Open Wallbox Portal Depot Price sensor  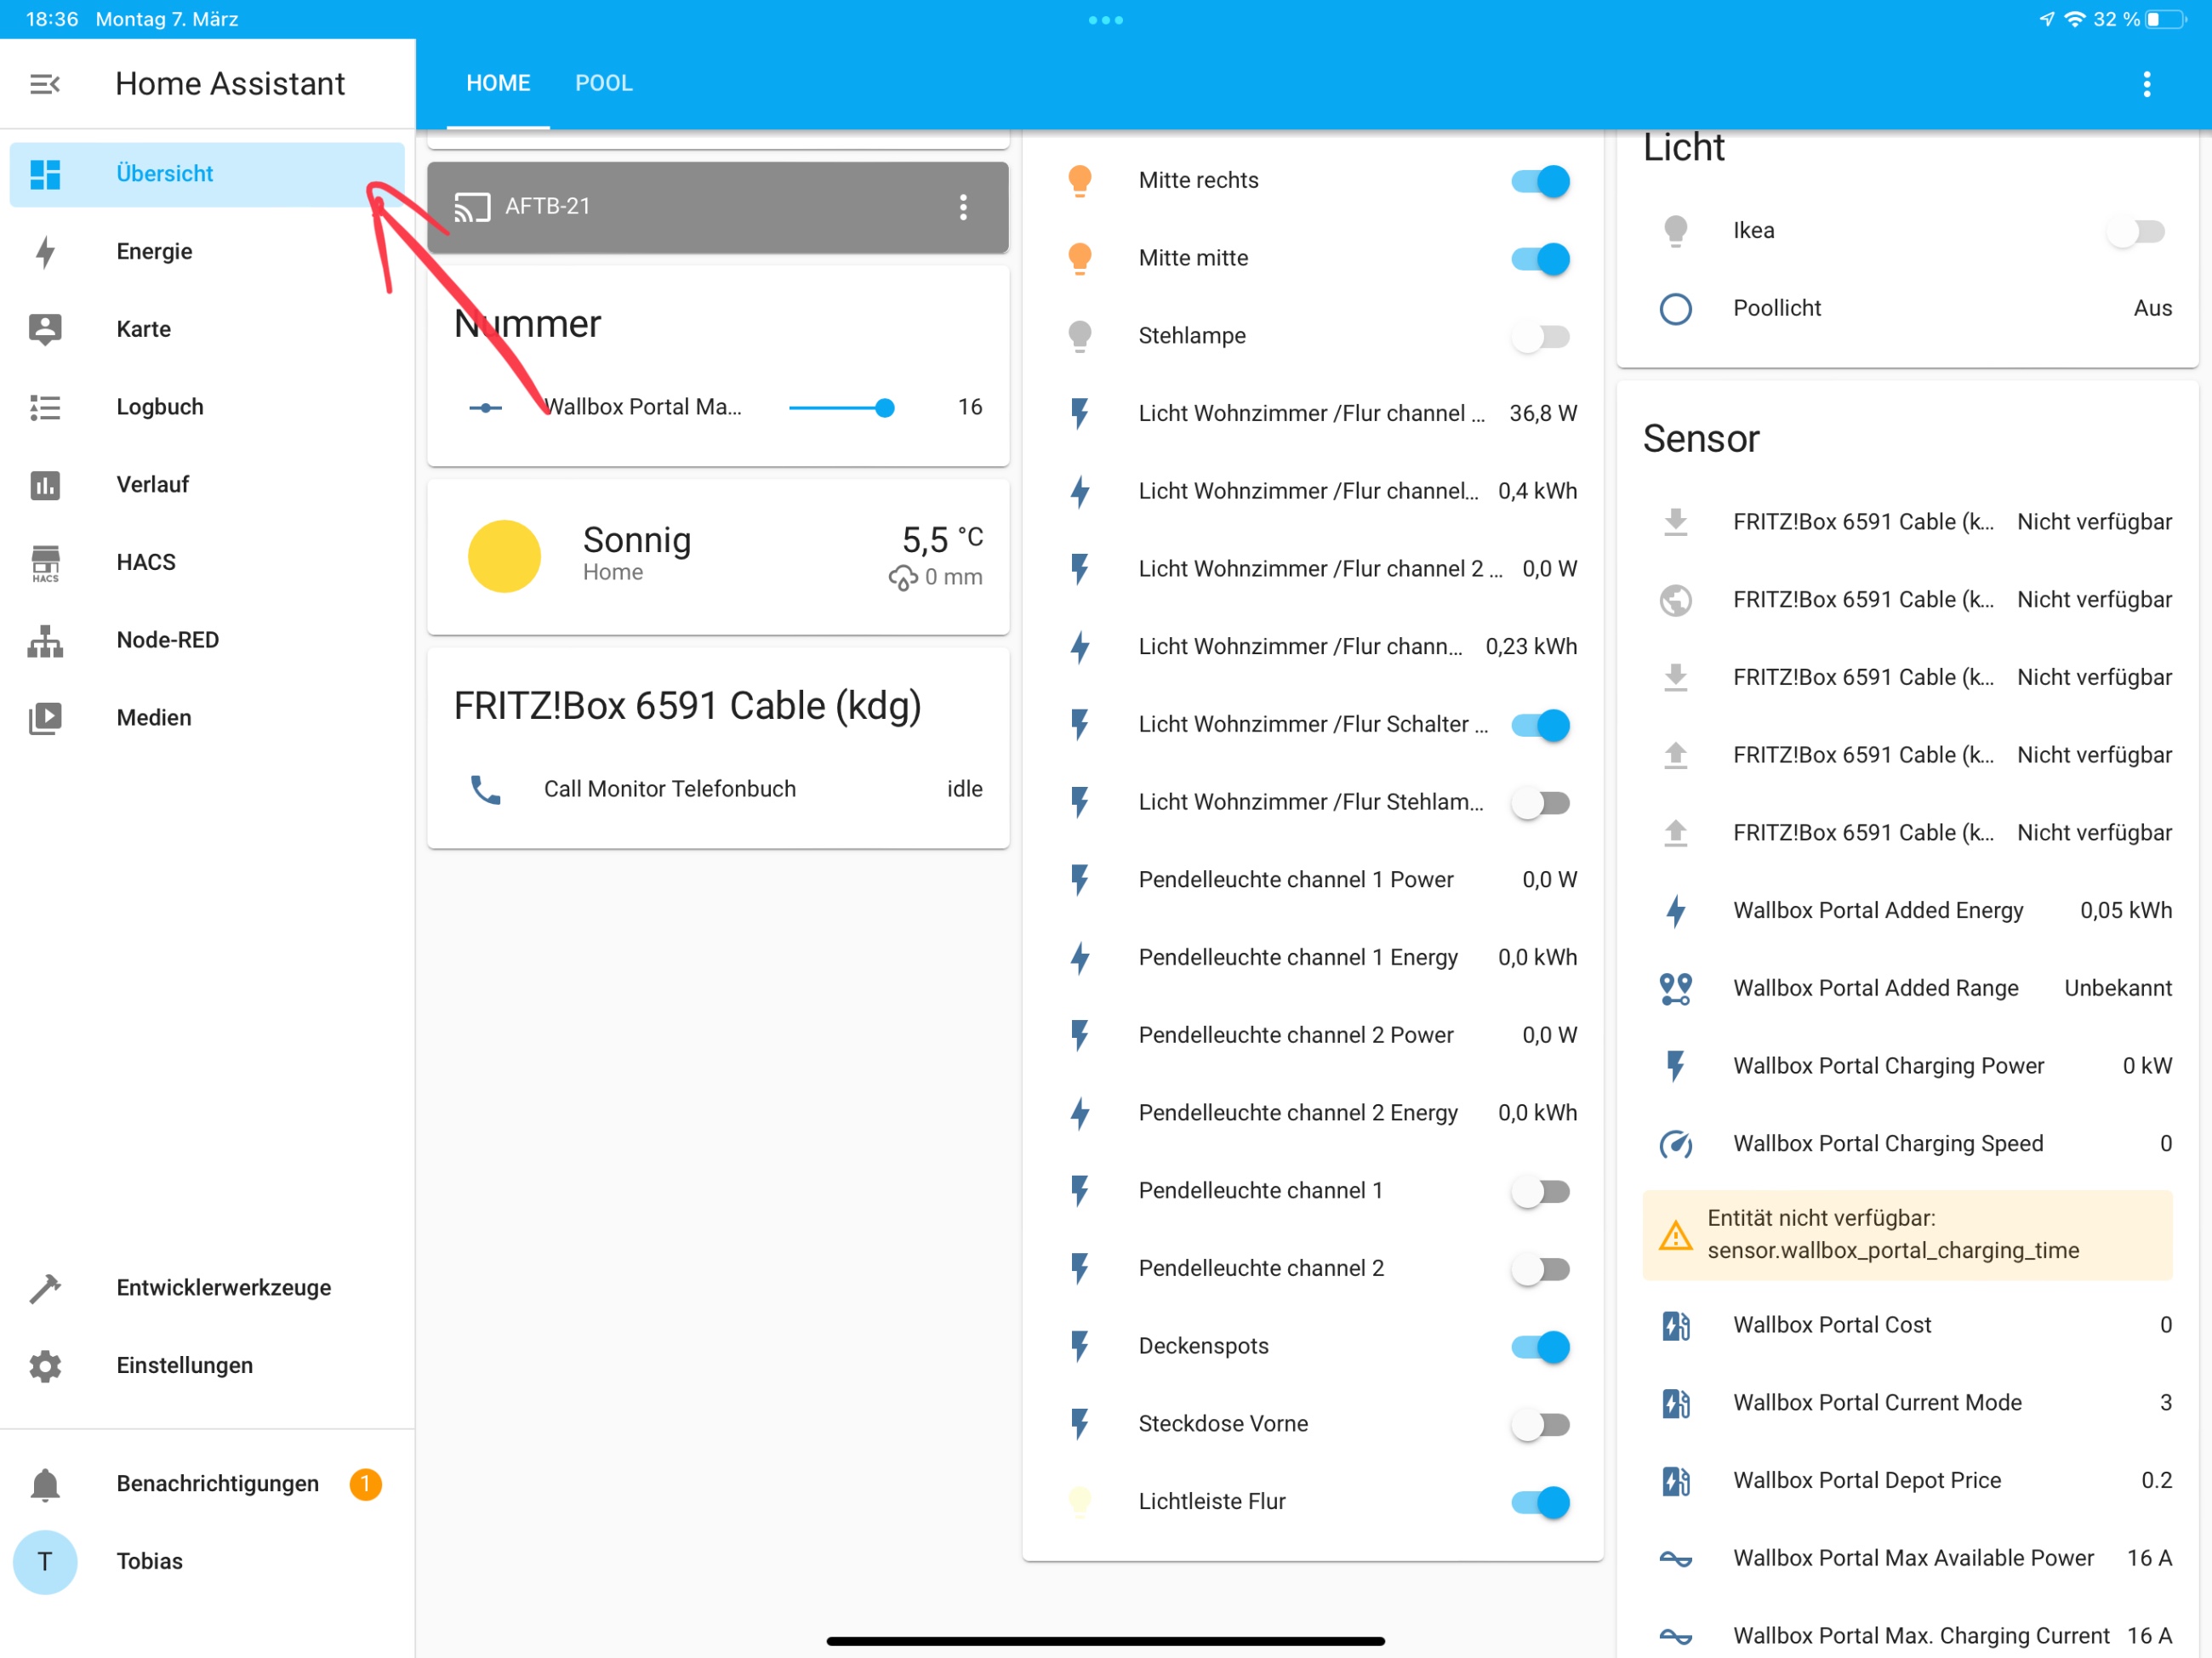(x=1908, y=1481)
